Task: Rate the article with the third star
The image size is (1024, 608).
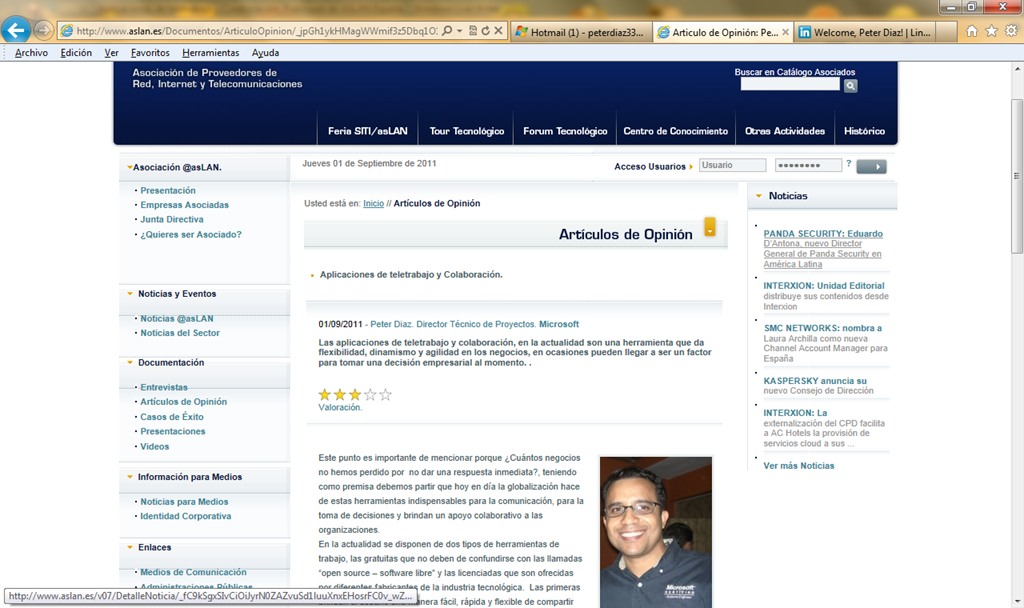Action: pyautogui.click(x=355, y=394)
